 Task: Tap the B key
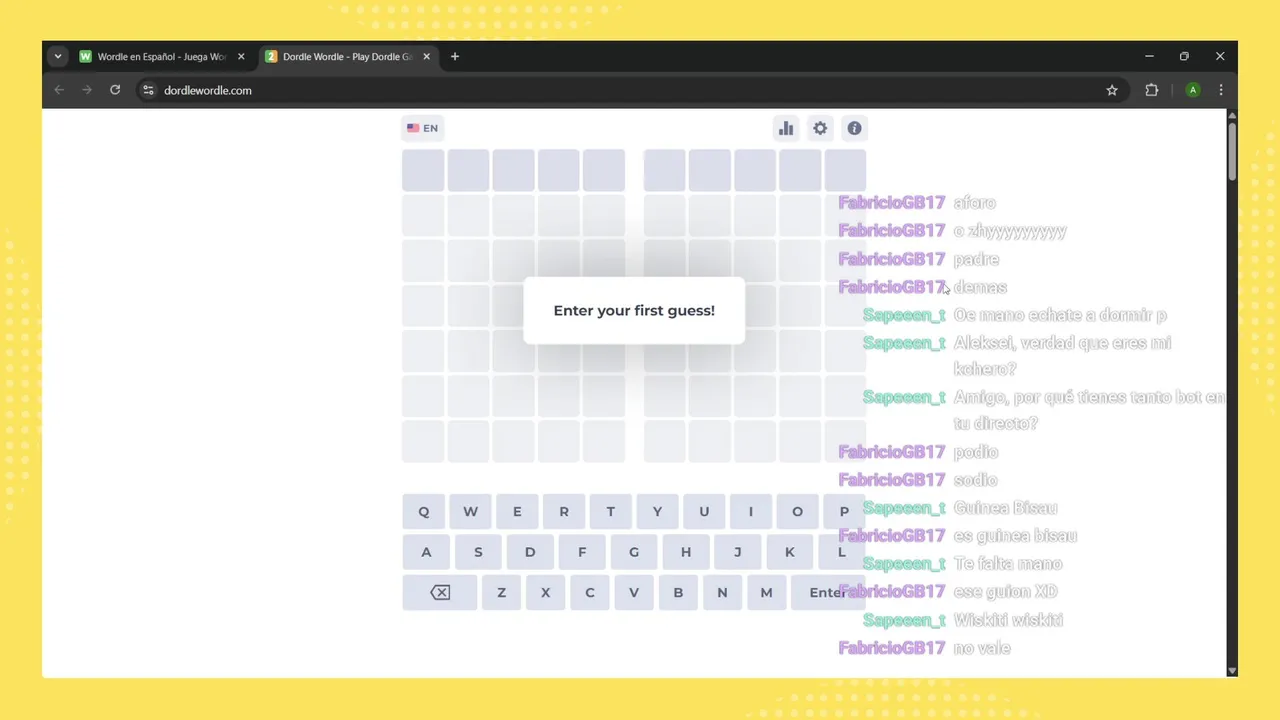click(x=678, y=592)
